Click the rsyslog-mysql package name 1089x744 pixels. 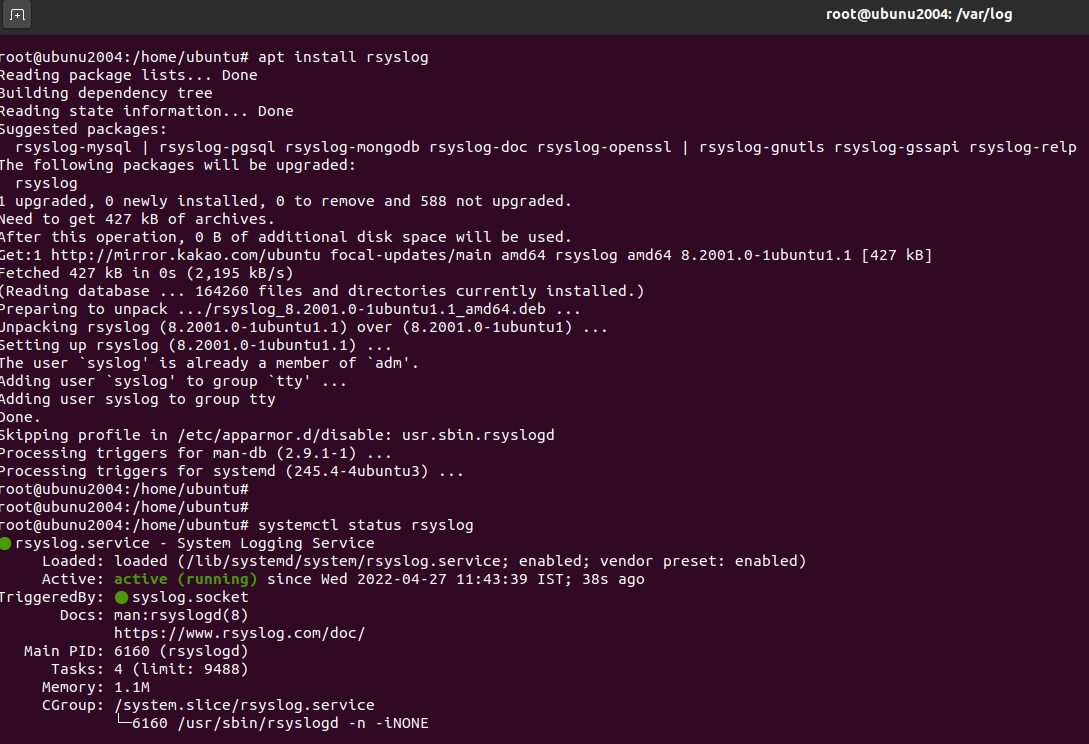click(73, 147)
